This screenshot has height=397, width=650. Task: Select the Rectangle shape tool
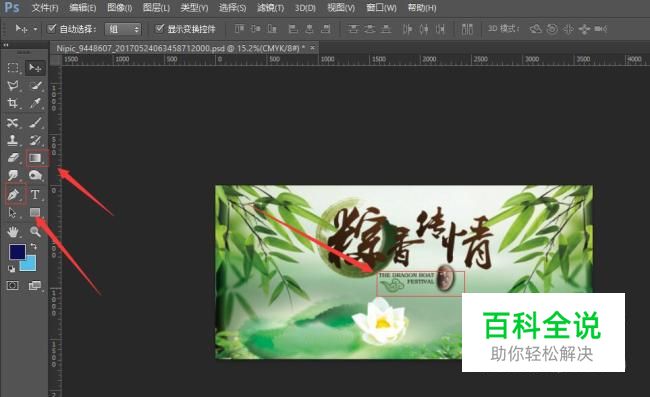(36, 213)
